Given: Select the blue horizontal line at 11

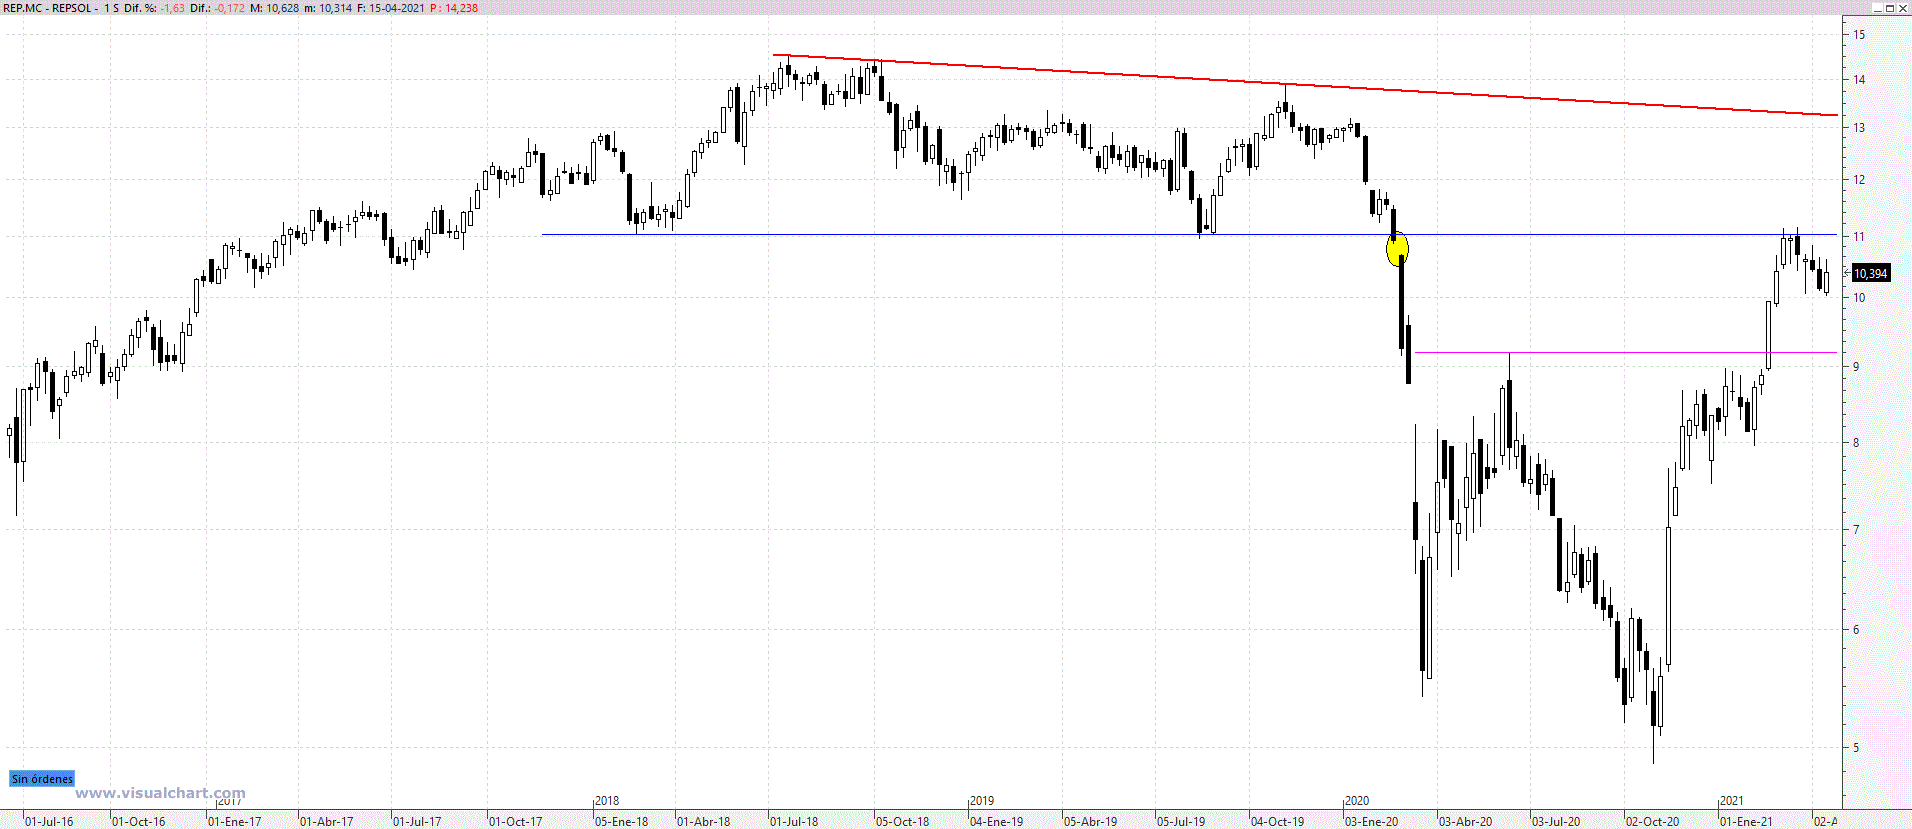Looking at the screenshot, I should tap(900, 235).
